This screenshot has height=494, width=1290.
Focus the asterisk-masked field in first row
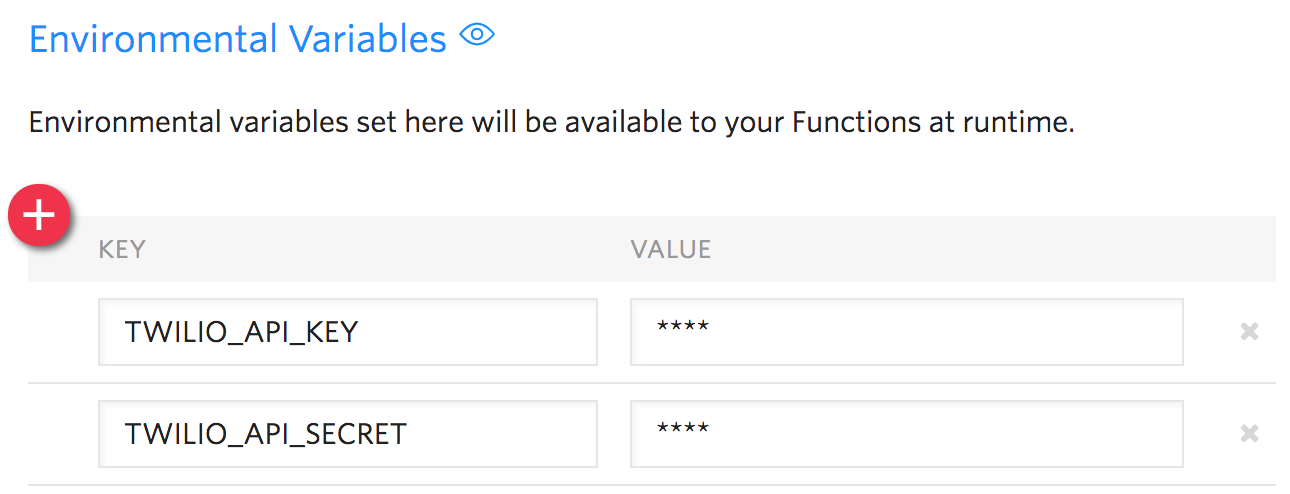(907, 332)
